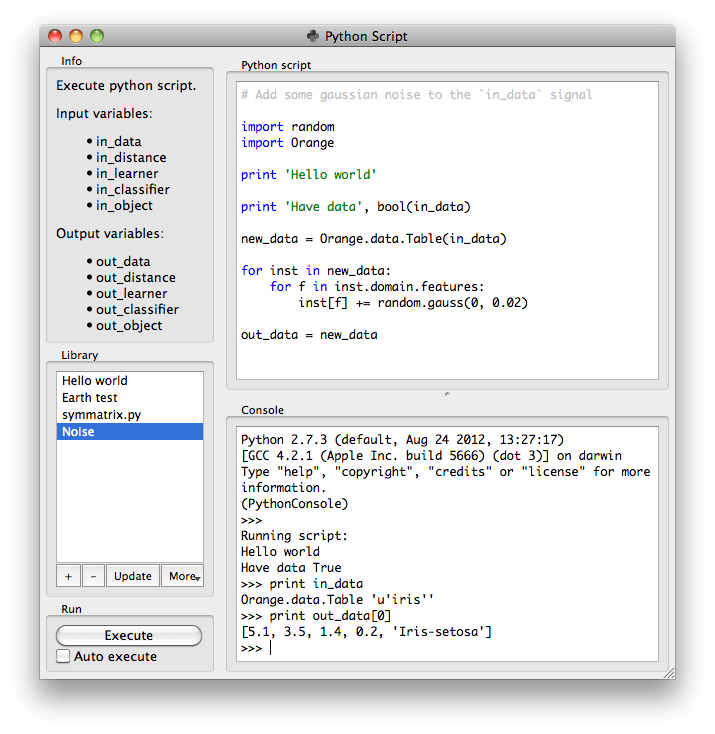Click 'out_learner' in Output variables list

coord(132,294)
